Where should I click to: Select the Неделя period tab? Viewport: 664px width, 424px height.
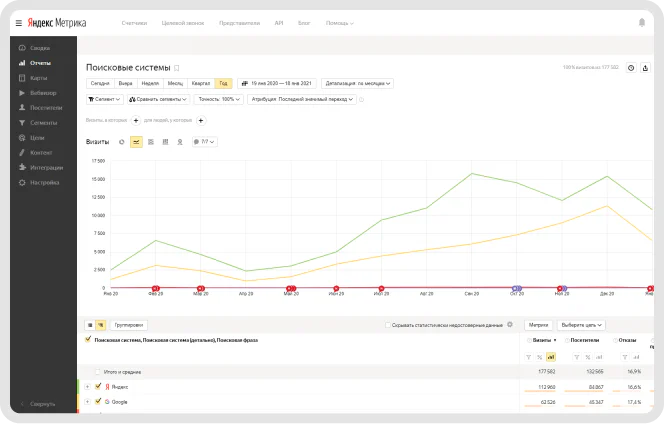point(150,83)
